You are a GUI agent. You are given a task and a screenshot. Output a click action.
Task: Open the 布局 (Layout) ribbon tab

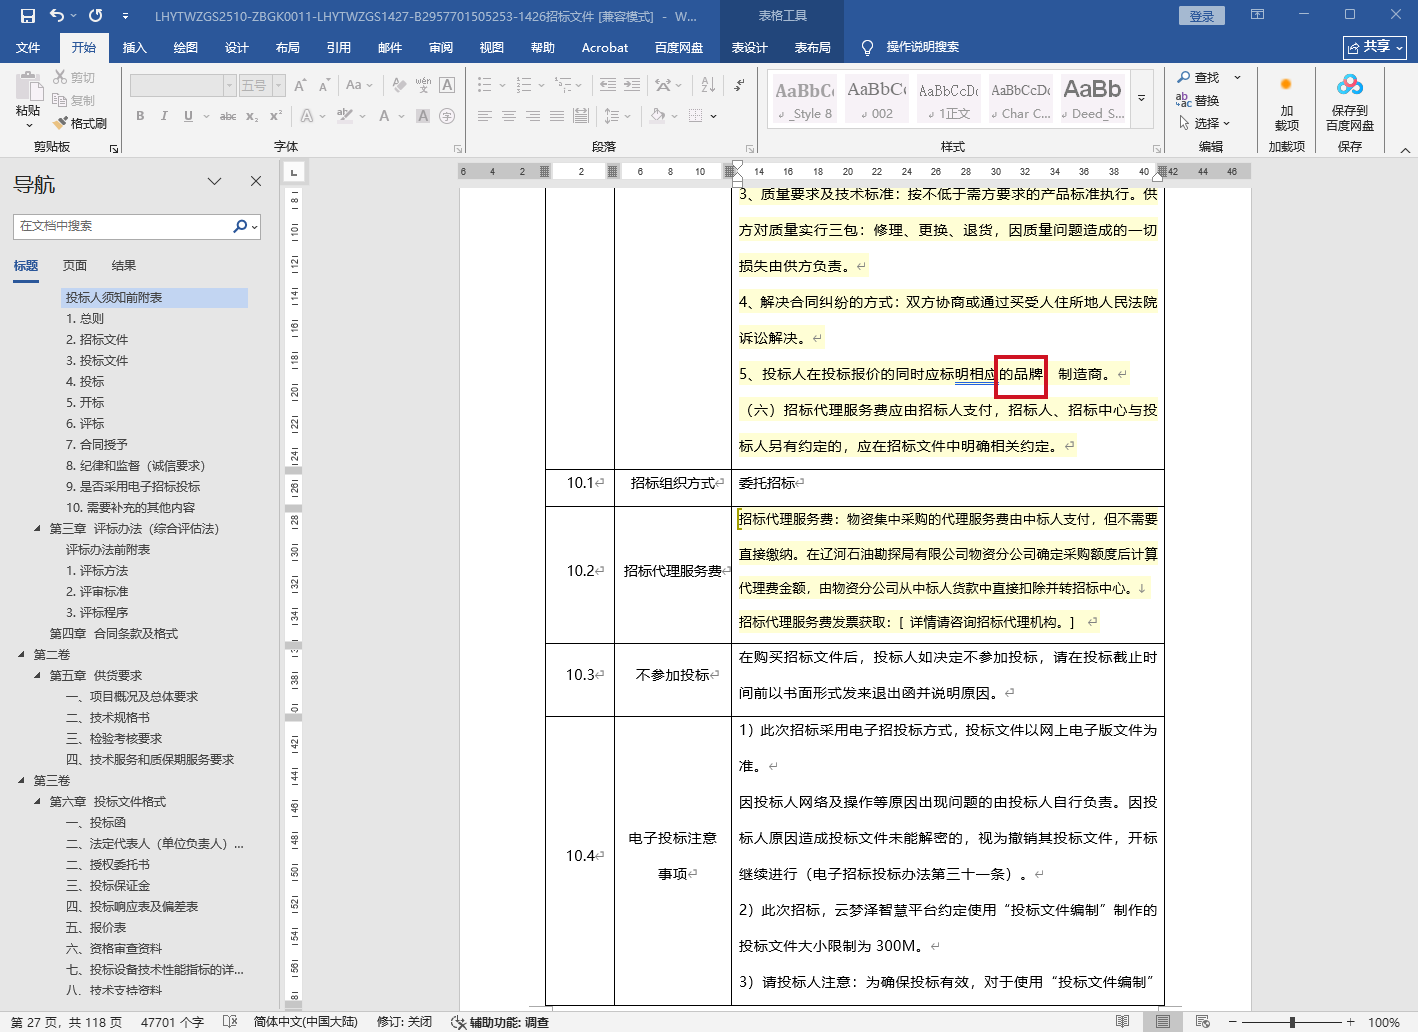click(288, 47)
